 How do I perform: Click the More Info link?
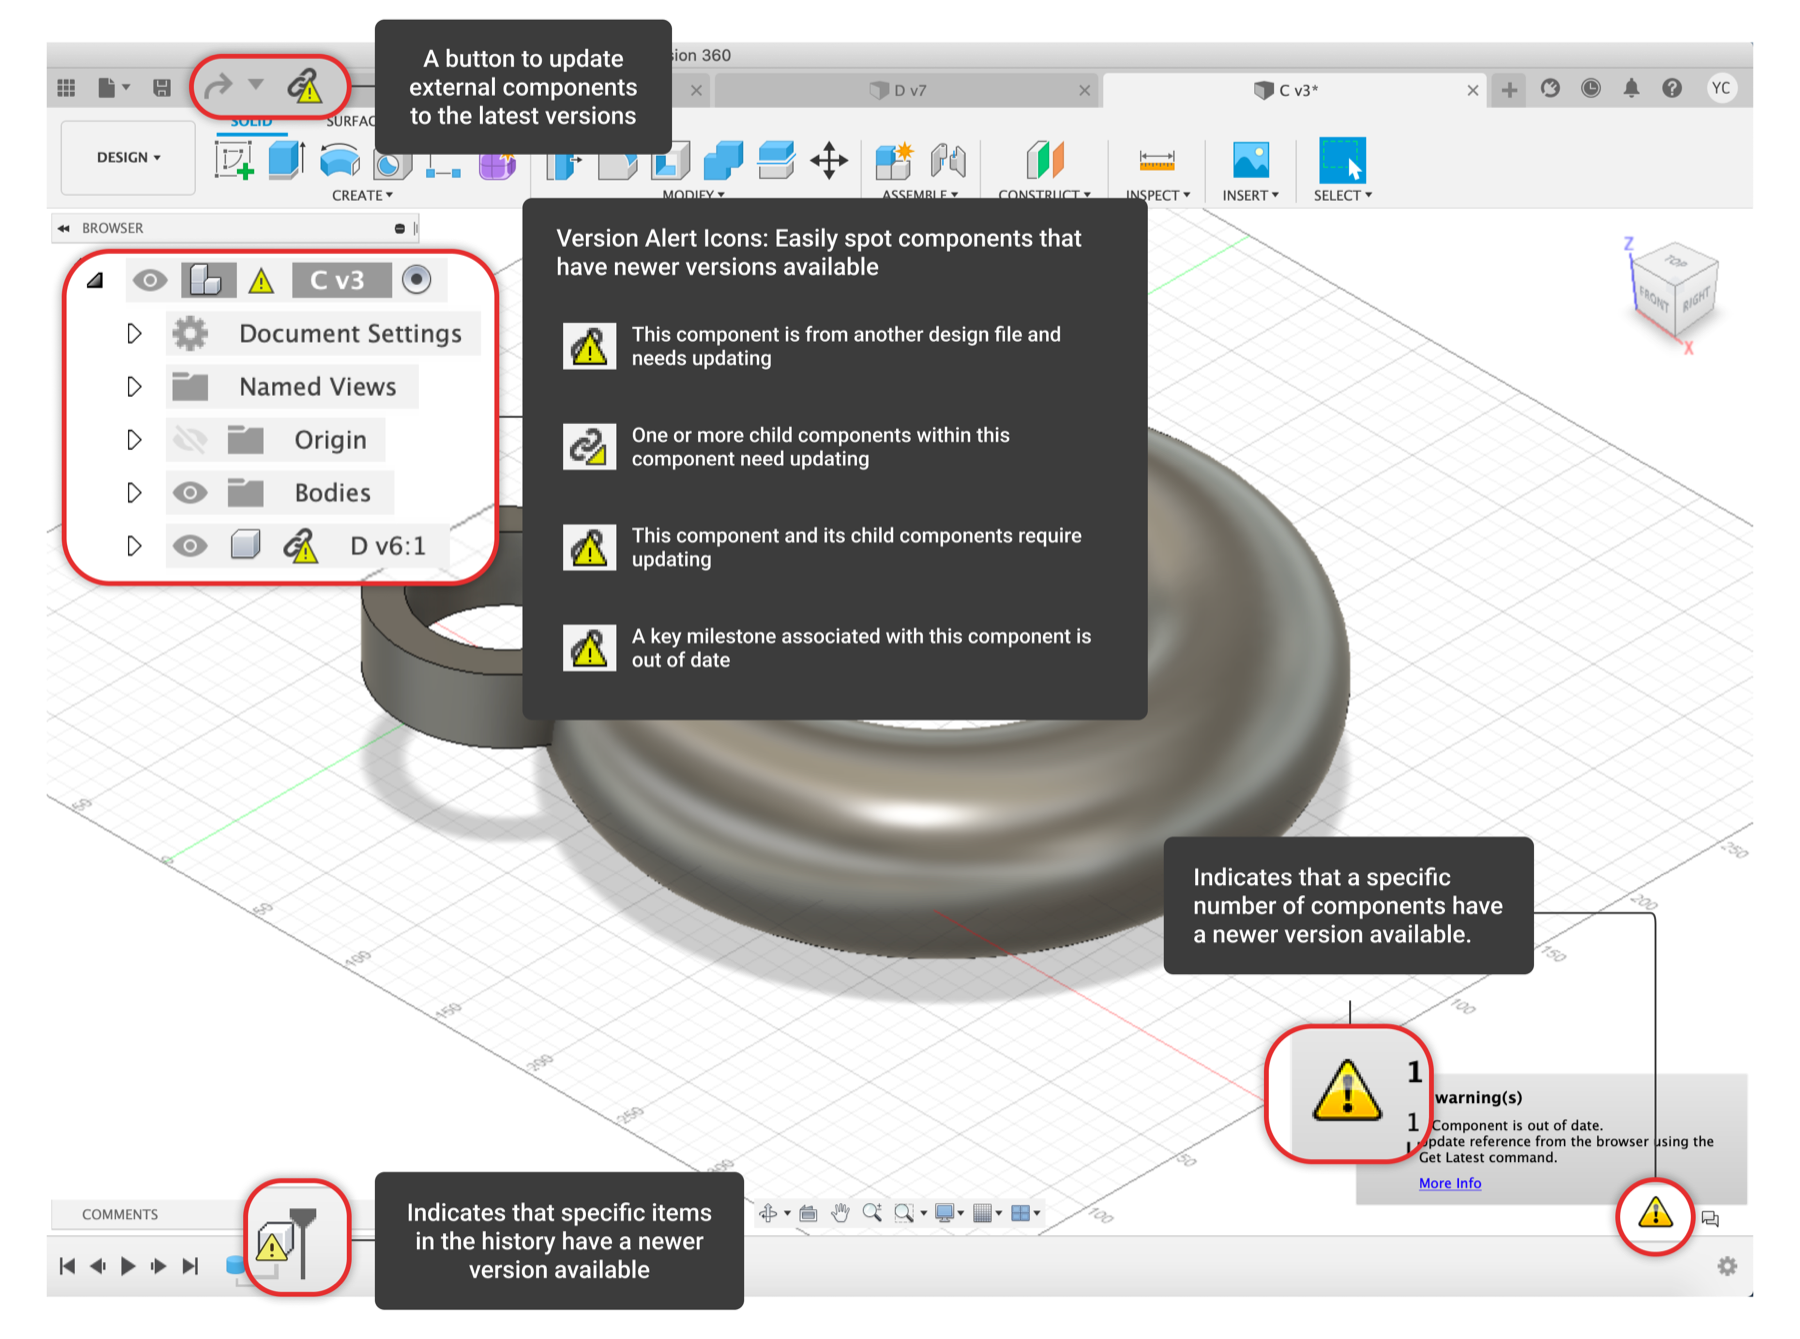point(1450,1183)
